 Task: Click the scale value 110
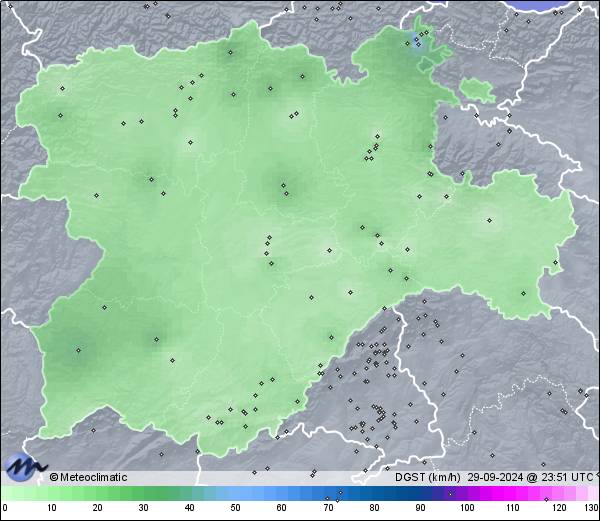[513, 508]
